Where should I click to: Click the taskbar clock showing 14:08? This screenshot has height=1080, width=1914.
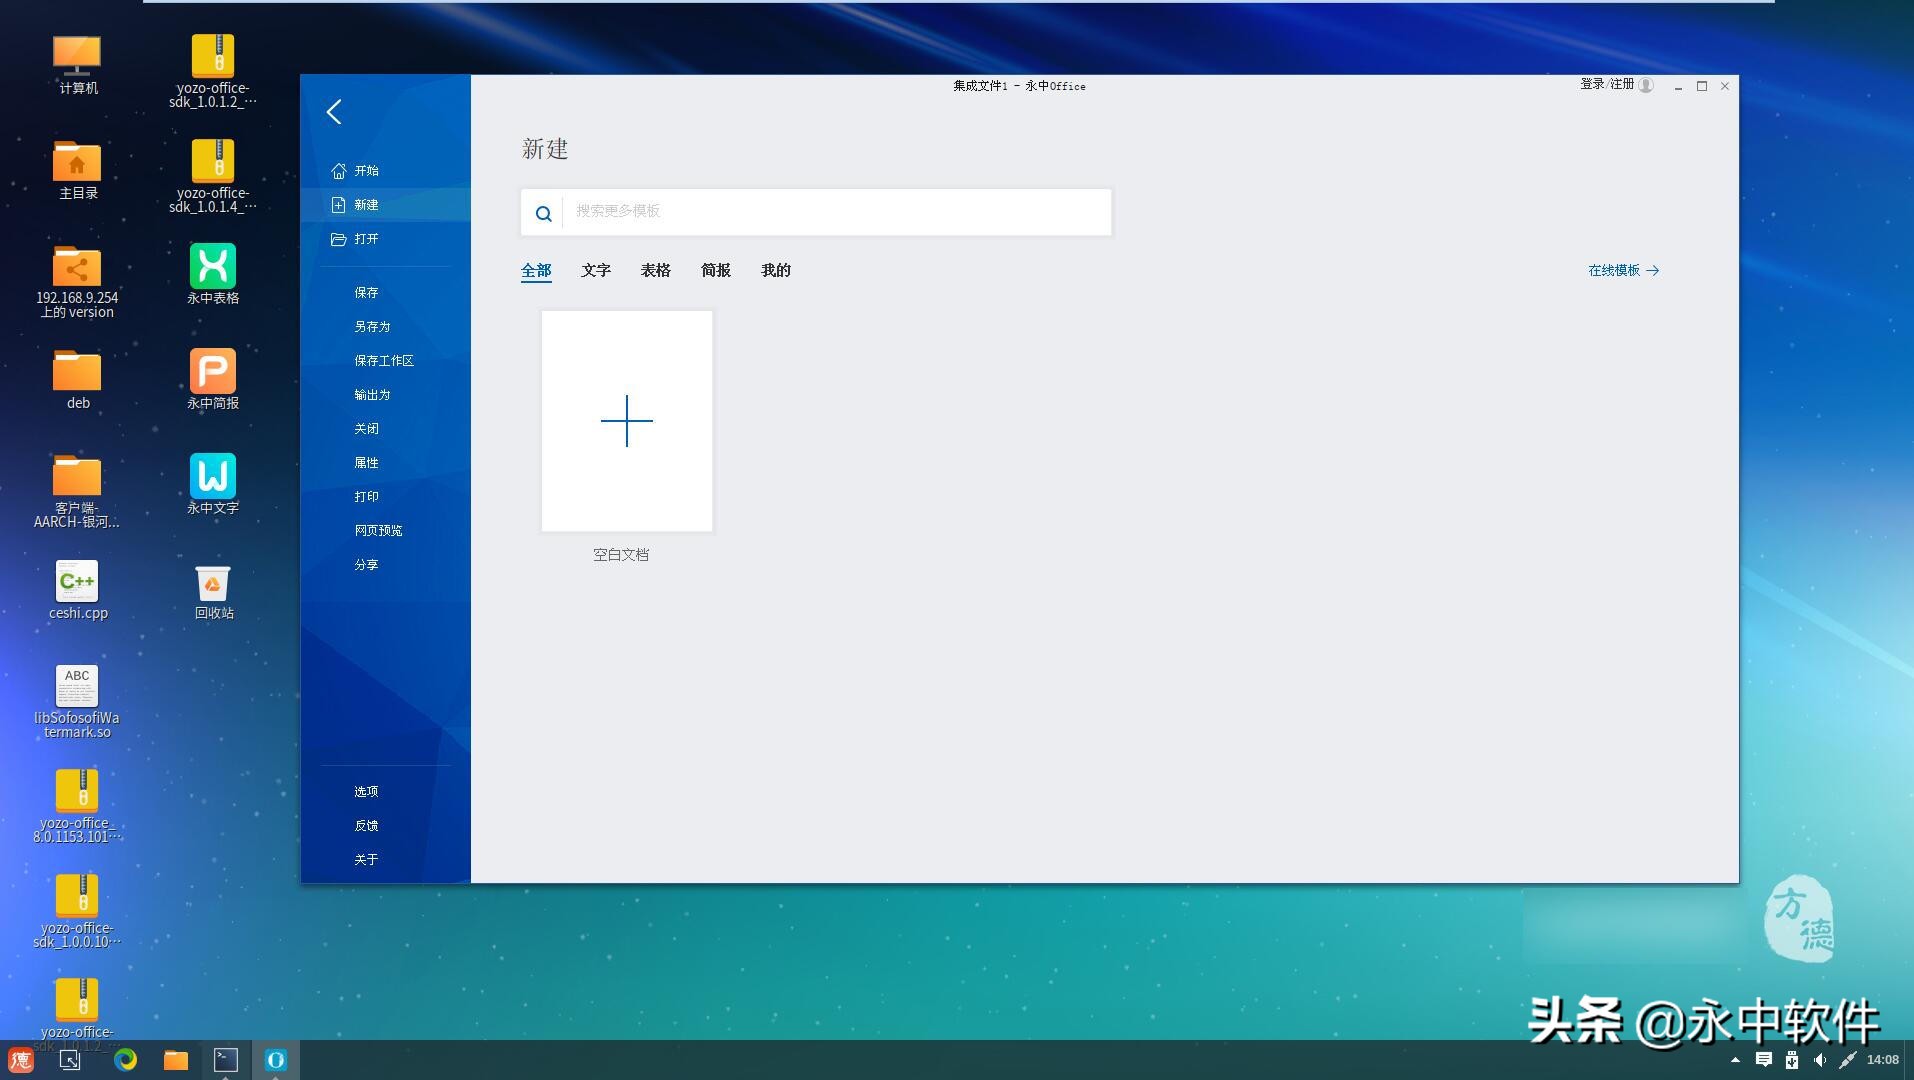click(1883, 1060)
